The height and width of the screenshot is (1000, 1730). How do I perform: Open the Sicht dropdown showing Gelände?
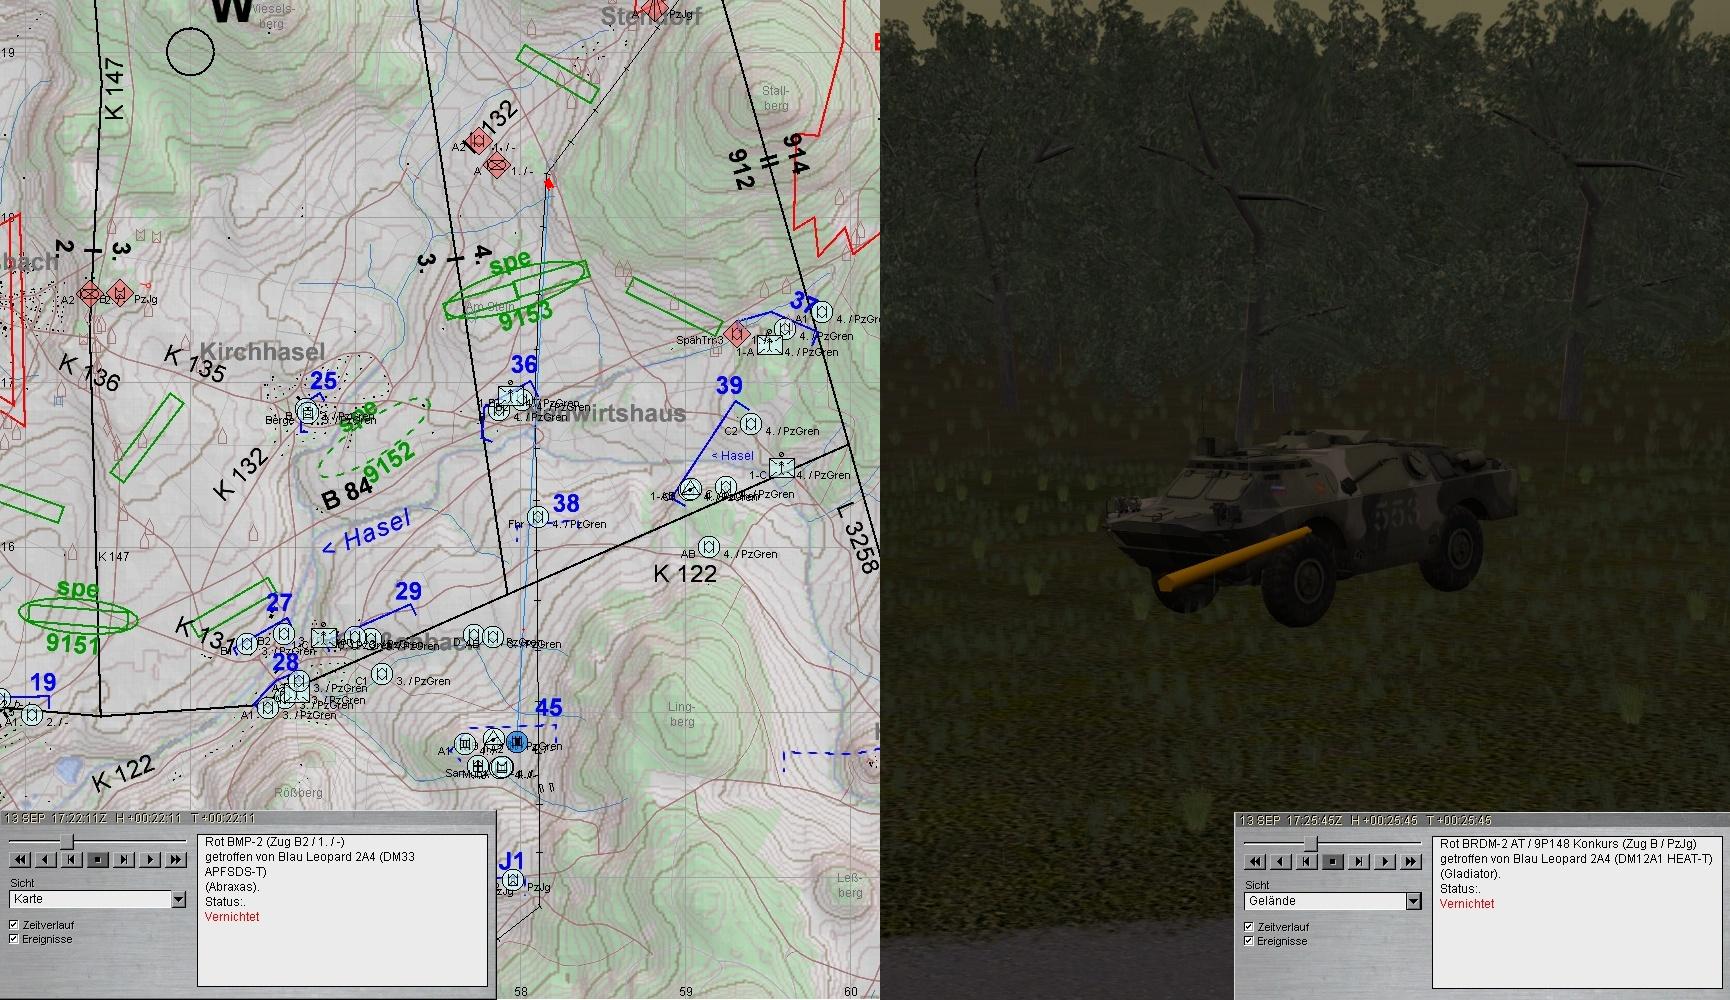(x=1413, y=902)
